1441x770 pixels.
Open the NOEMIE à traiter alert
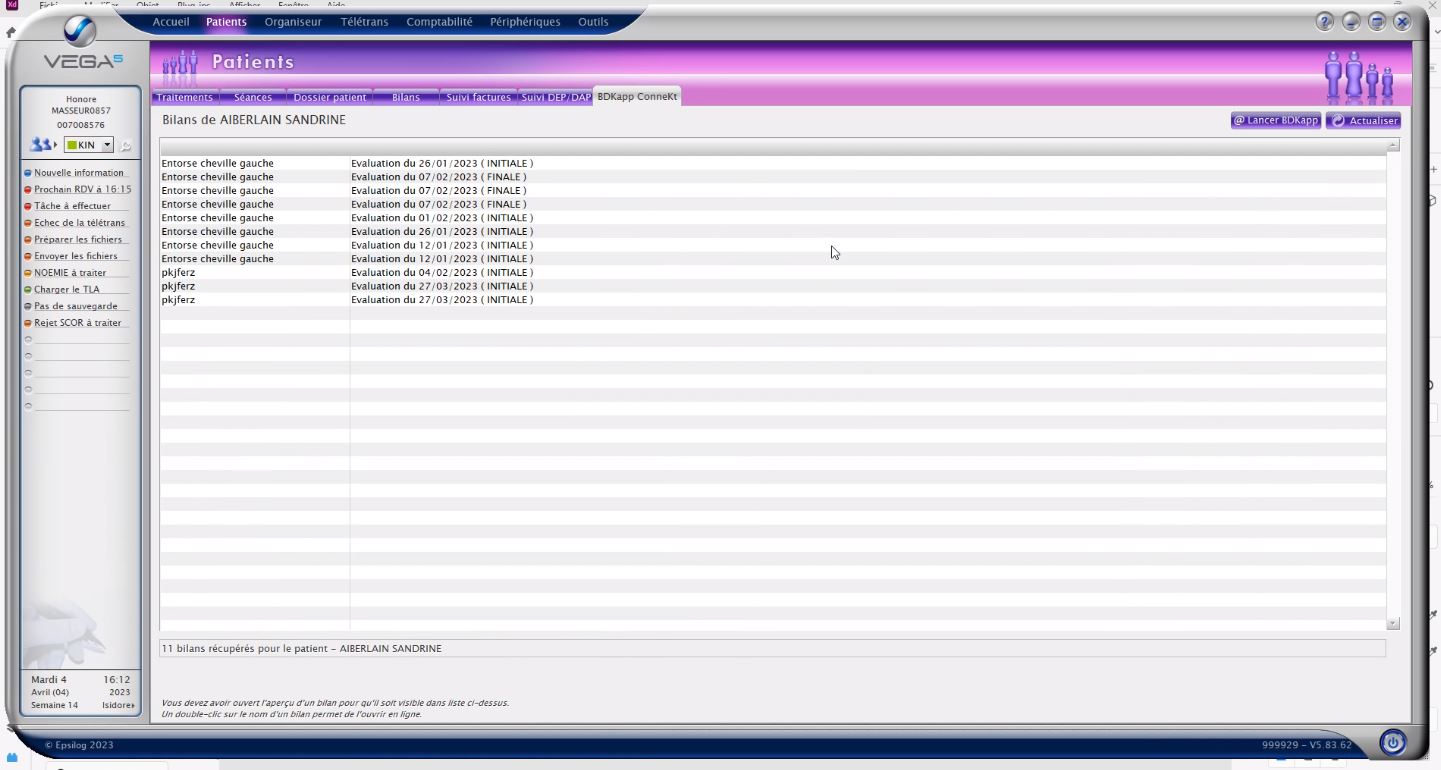(69, 273)
